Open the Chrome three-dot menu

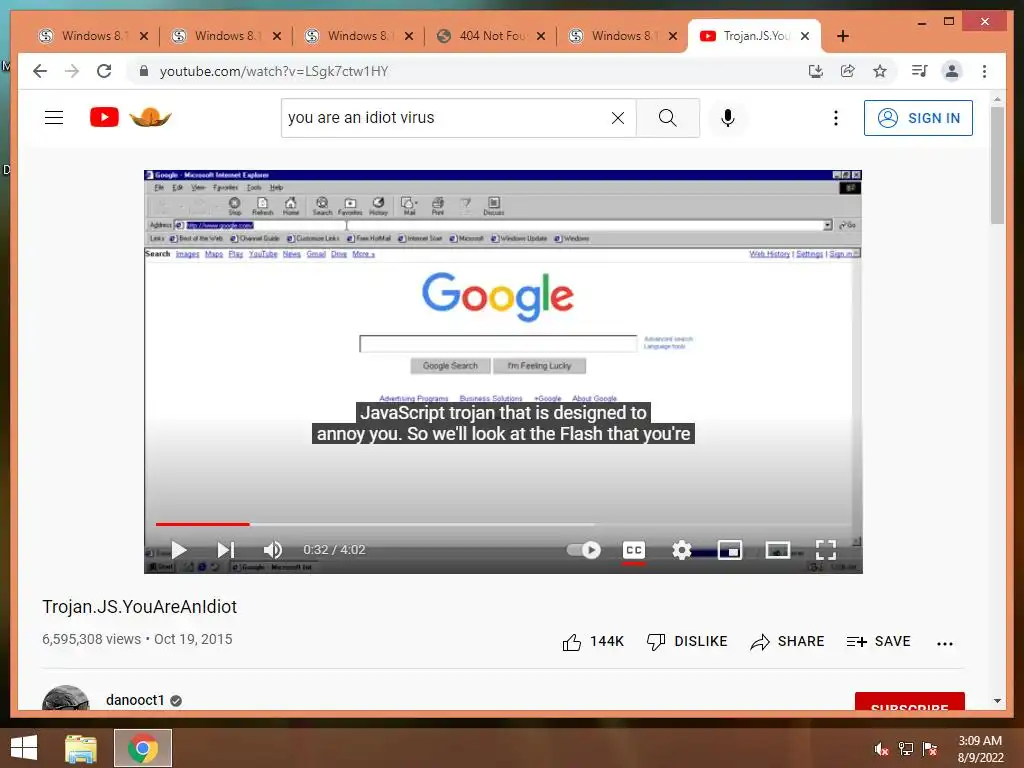(984, 71)
